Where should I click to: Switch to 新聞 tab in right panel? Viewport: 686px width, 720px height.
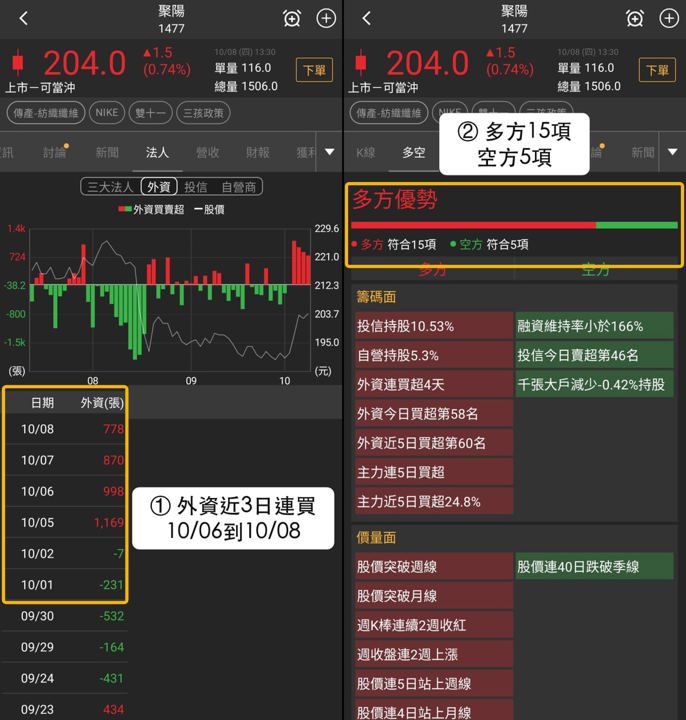pos(643,152)
